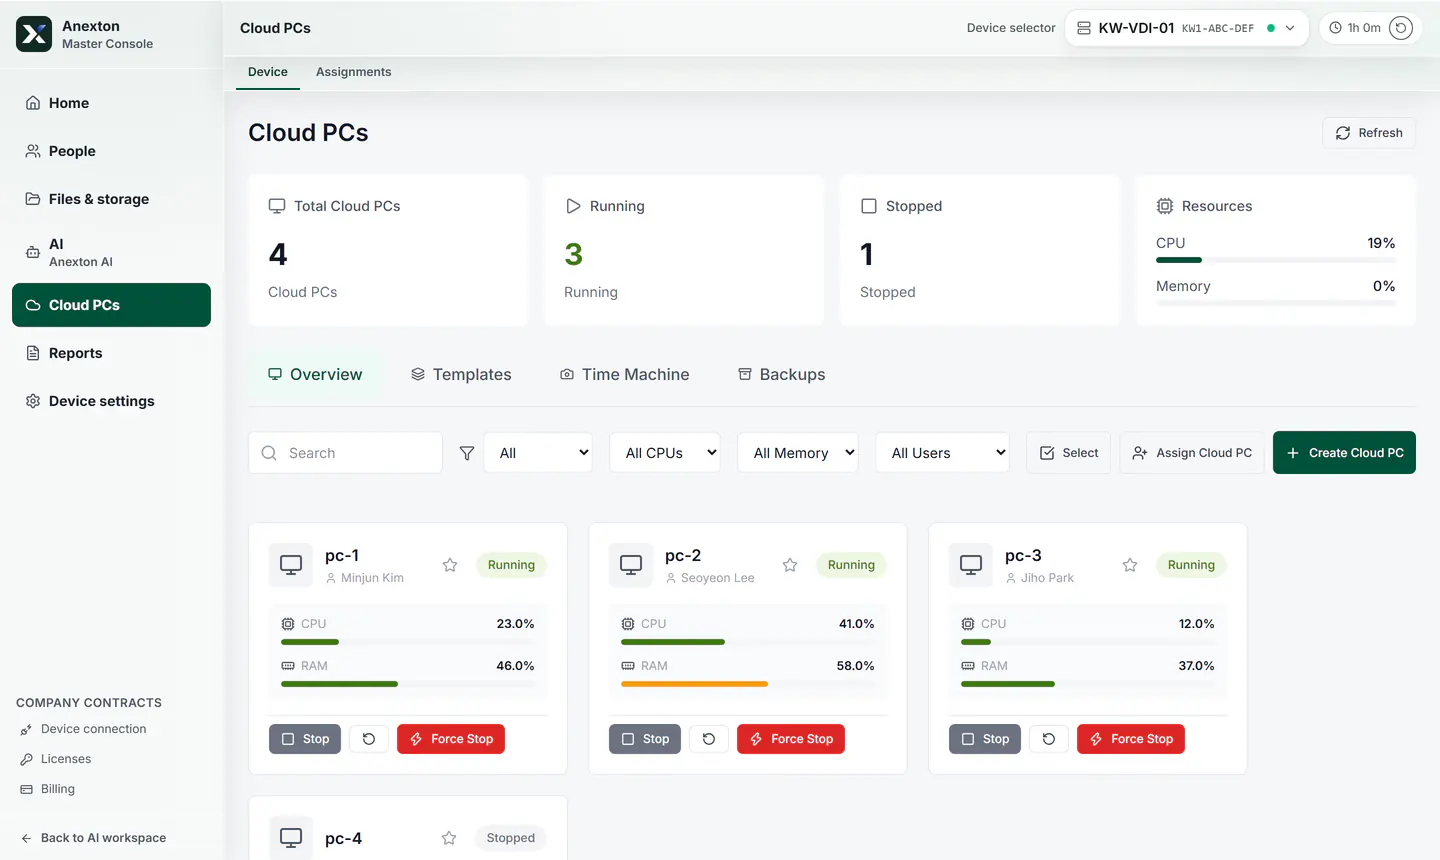Open Reports in the sidebar

point(111,353)
